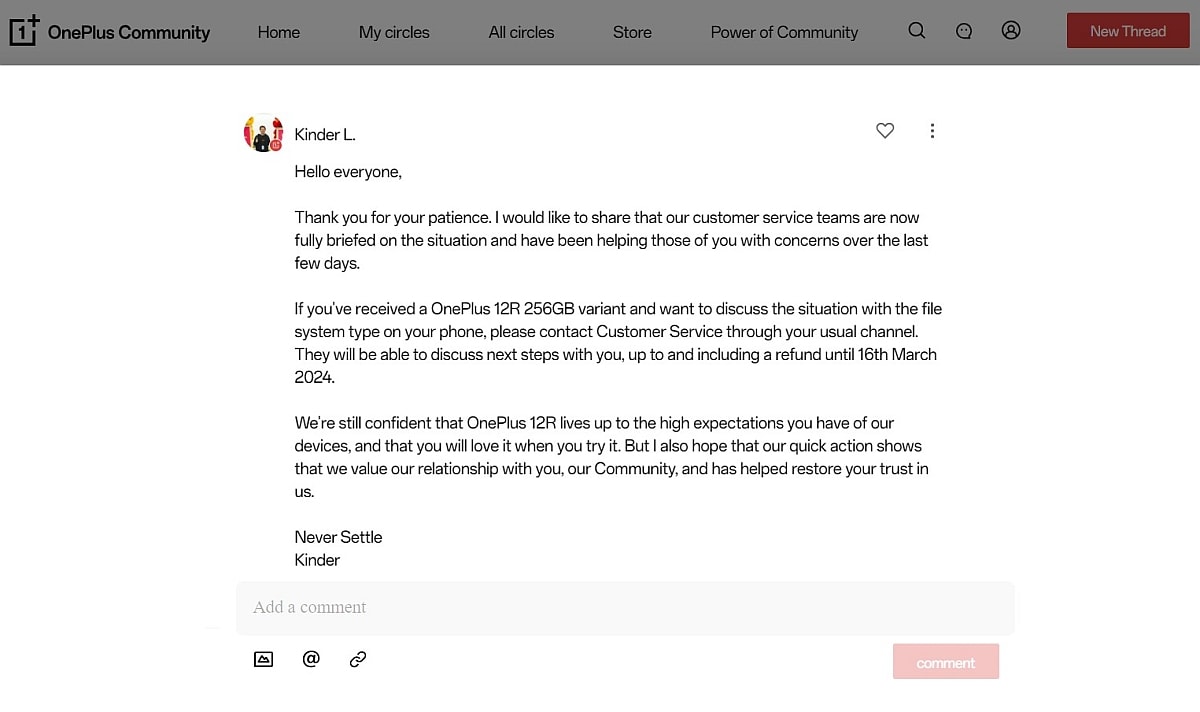Navigate to Power of Community
1200x712 pixels.
point(784,32)
